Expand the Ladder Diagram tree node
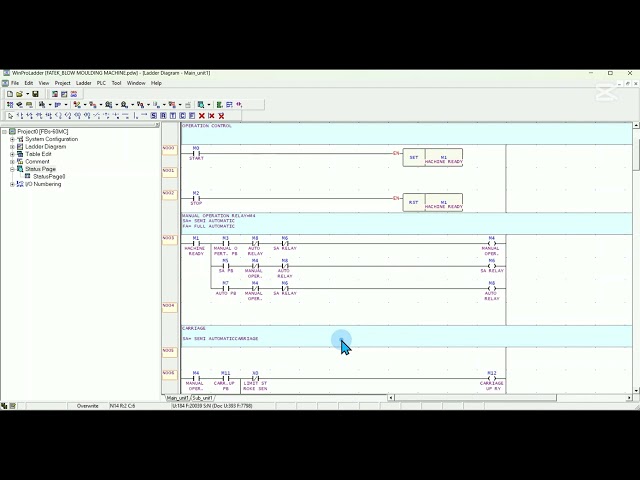Viewport: 640px width, 480px height. pyautogui.click(x=12, y=147)
